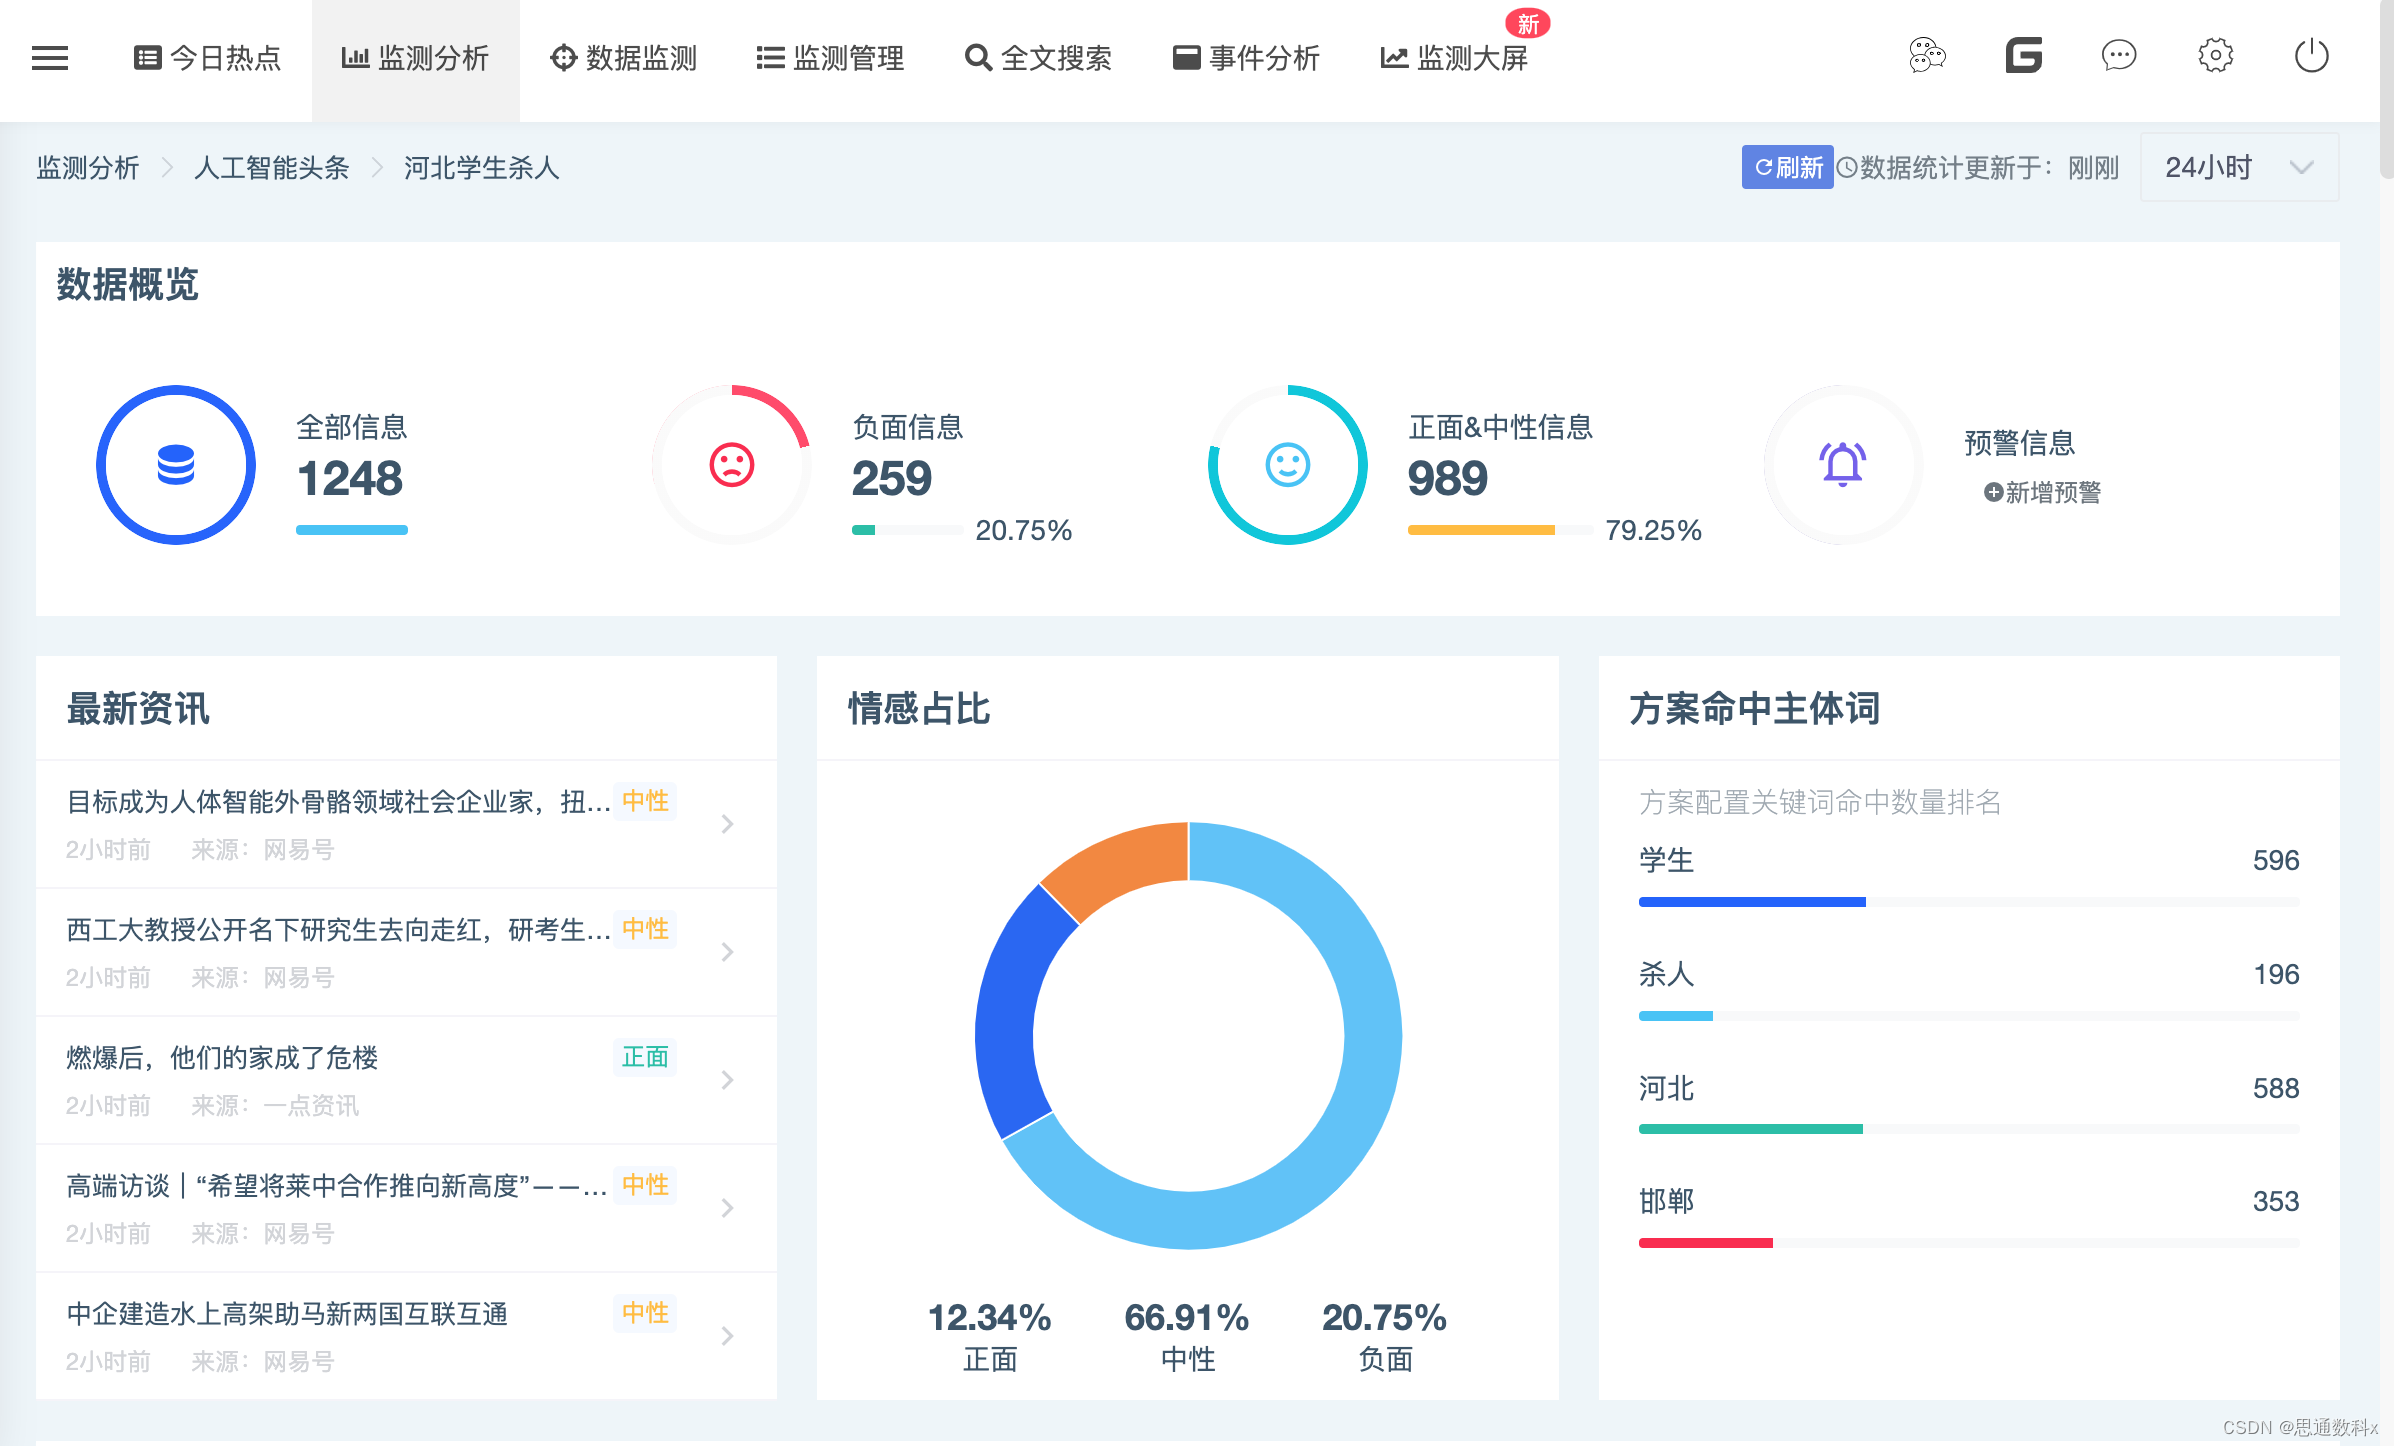Click the WeChat icon in header
This screenshot has height=1446, width=2394.
pyautogui.click(x=1926, y=56)
